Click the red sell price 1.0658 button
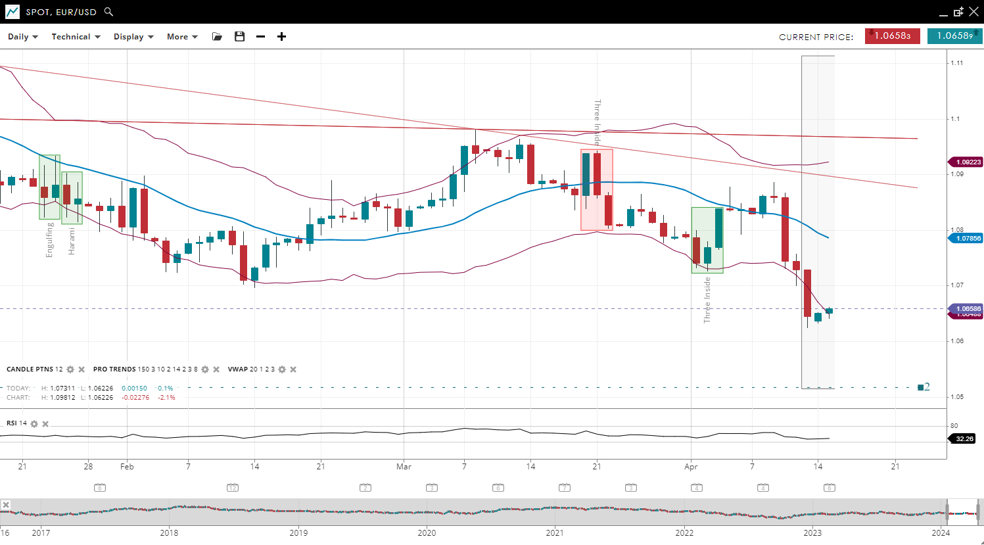Image resolution: width=984 pixels, height=545 pixels. point(892,36)
